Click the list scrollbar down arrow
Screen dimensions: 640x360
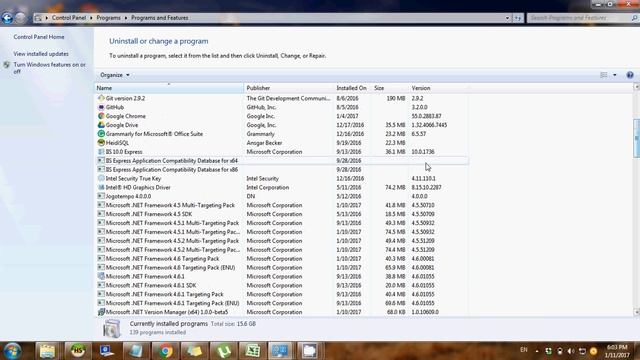(636, 312)
